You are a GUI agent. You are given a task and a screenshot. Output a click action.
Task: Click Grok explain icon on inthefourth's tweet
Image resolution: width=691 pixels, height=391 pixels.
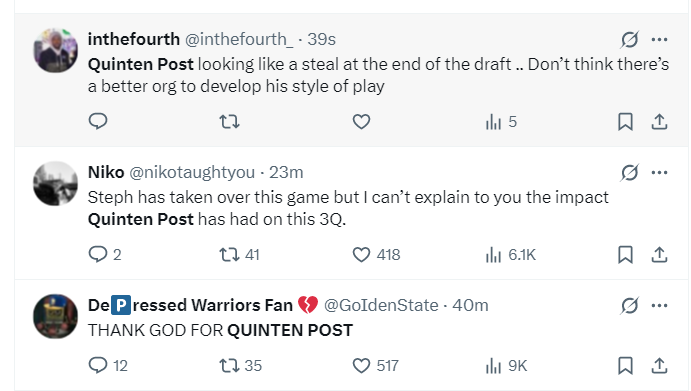click(x=630, y=40)
